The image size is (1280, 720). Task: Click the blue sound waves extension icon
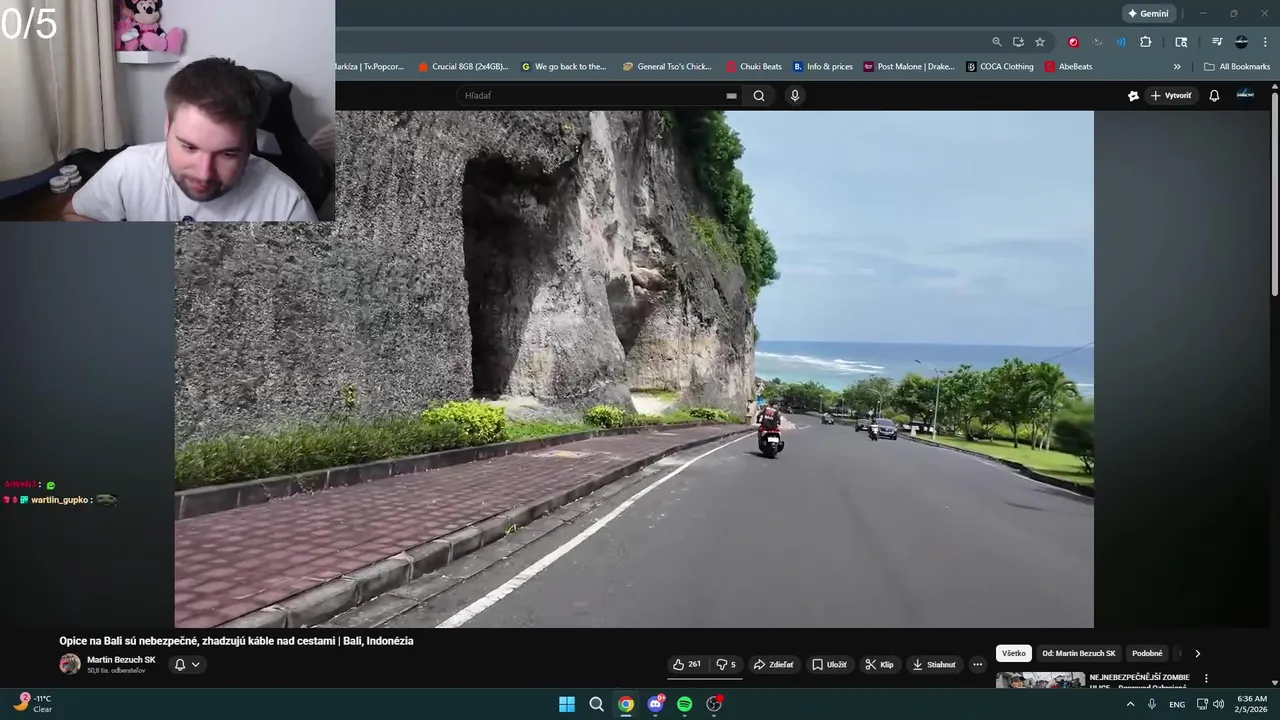(x=1121, y=42)
